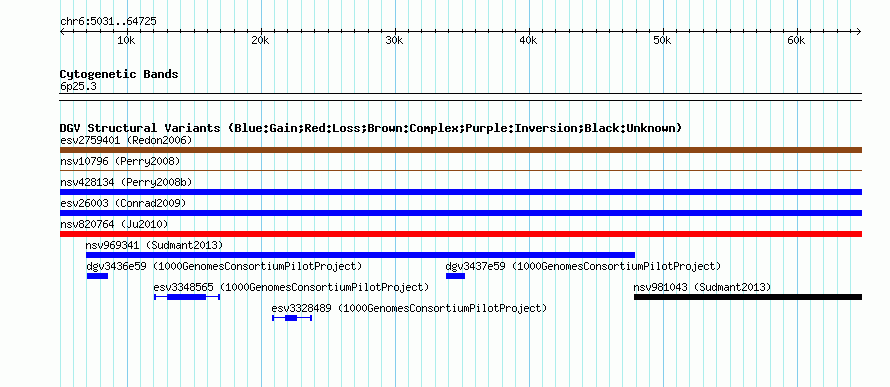Screen dimensions: 890x387
Task: Click the brown esv2759401 variant bar
Action: tap(461, 150)
